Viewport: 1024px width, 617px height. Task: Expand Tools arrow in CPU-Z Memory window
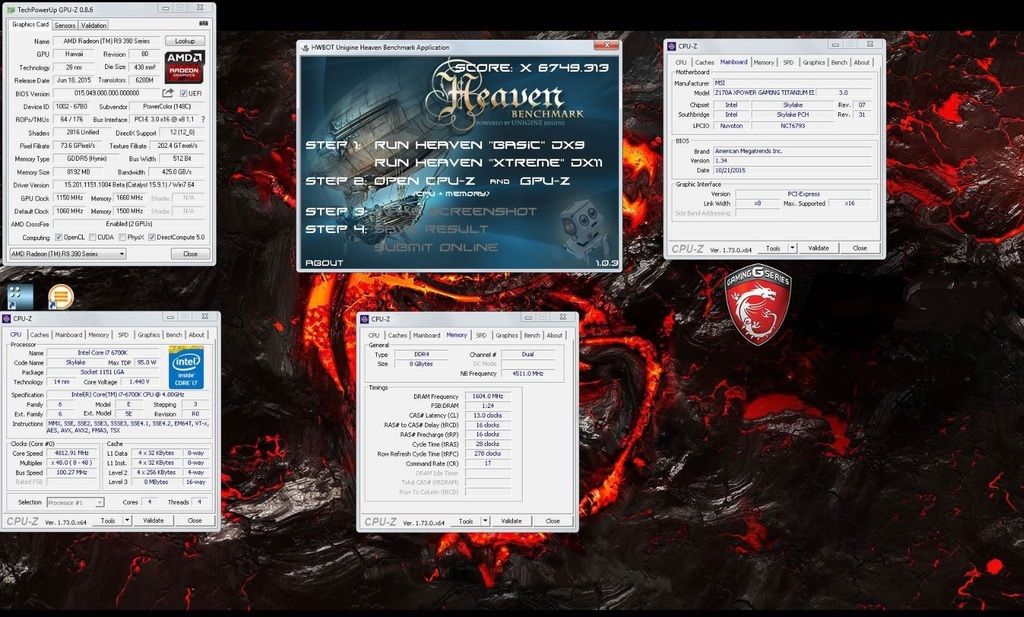point(485,521)
